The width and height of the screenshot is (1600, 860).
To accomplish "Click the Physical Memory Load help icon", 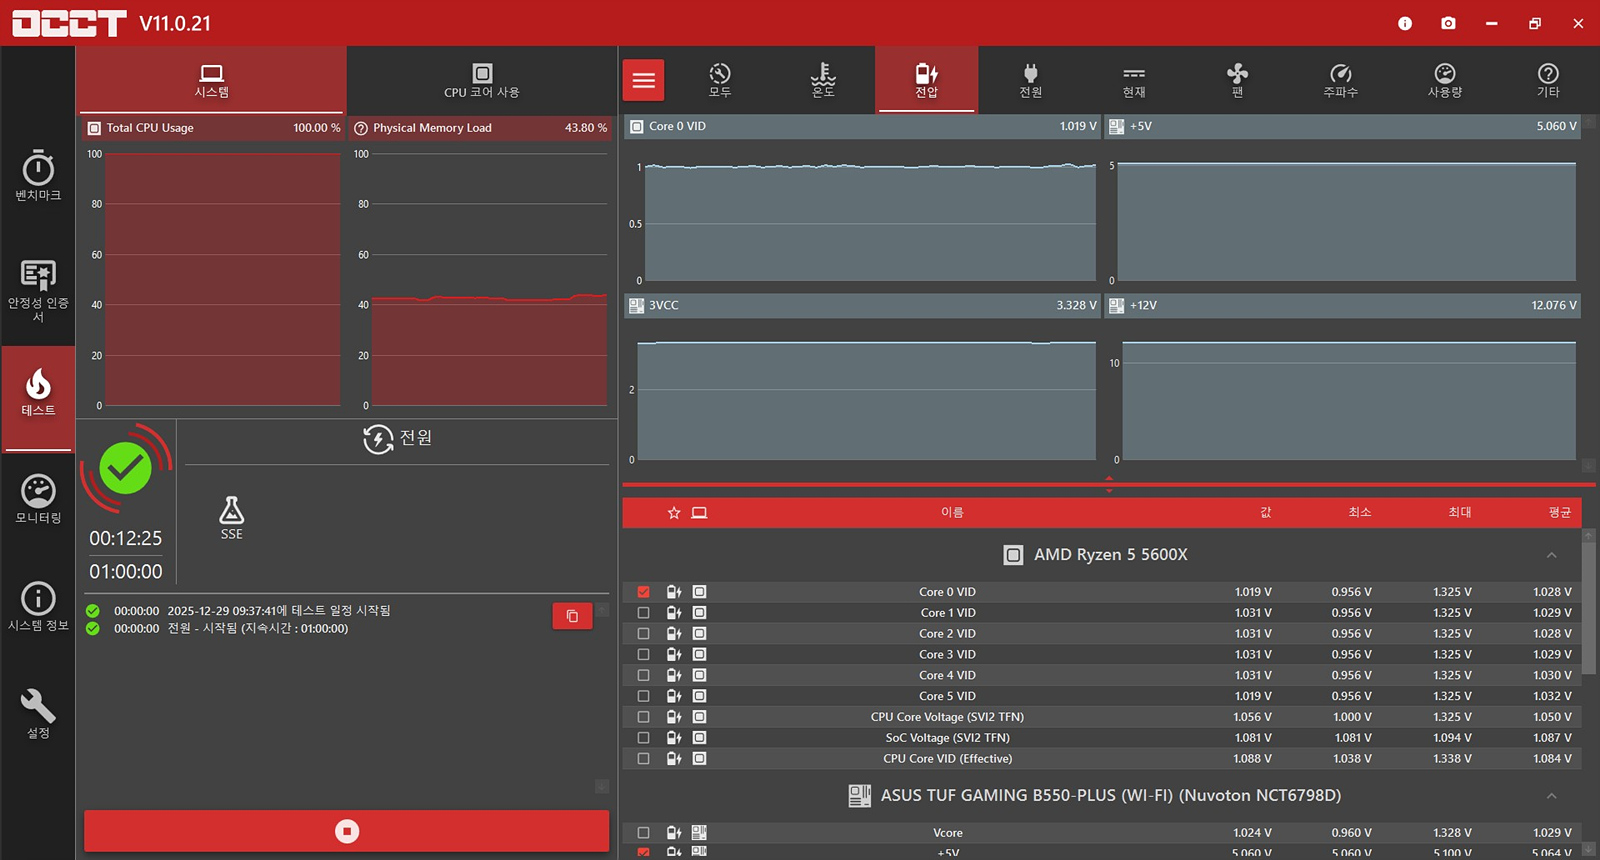I will click(361, 128).
